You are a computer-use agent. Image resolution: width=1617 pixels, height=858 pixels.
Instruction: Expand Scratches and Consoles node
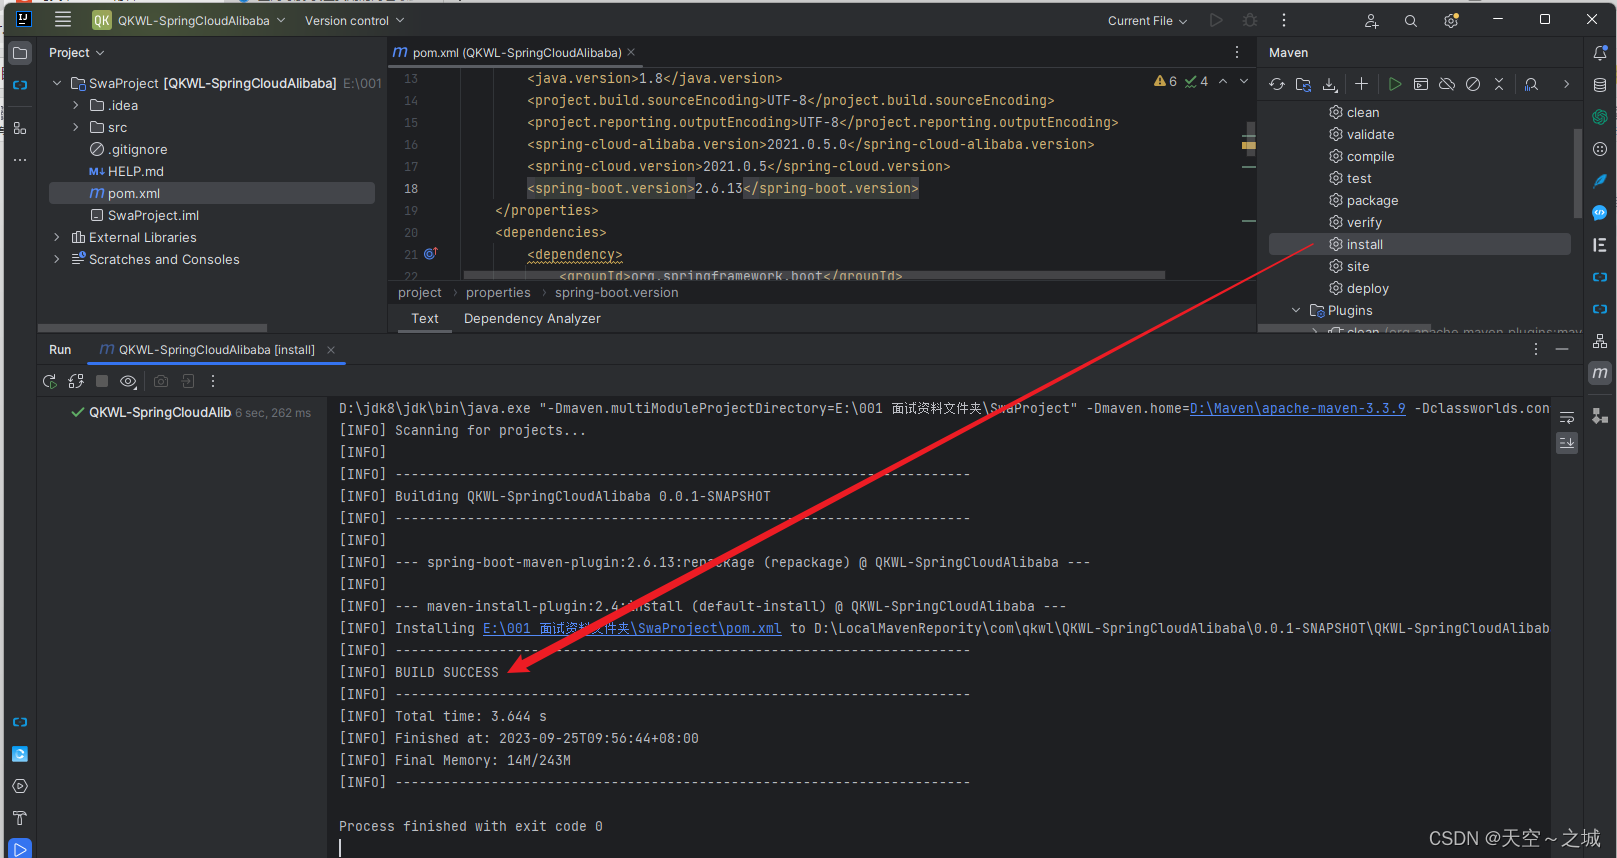pos(57,260)
